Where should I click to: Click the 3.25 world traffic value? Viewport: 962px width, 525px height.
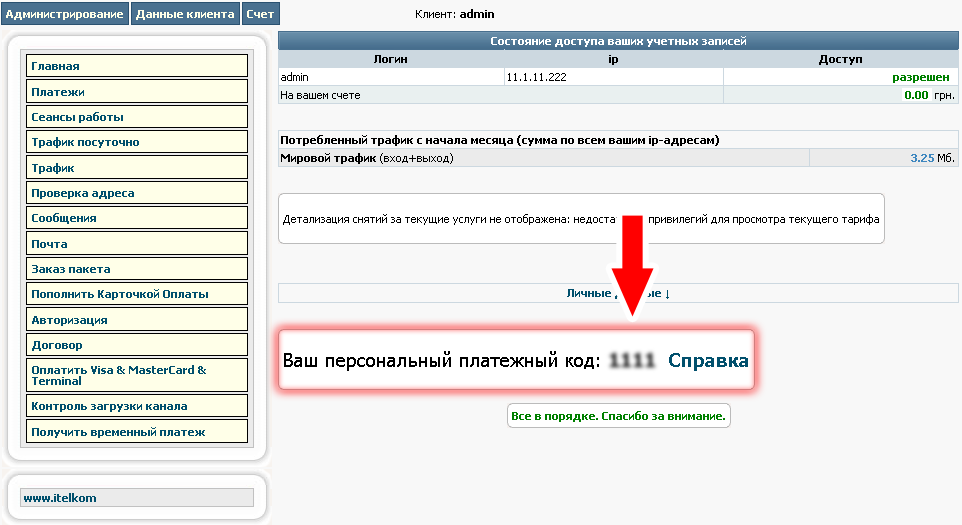click(x=922, y=158)
